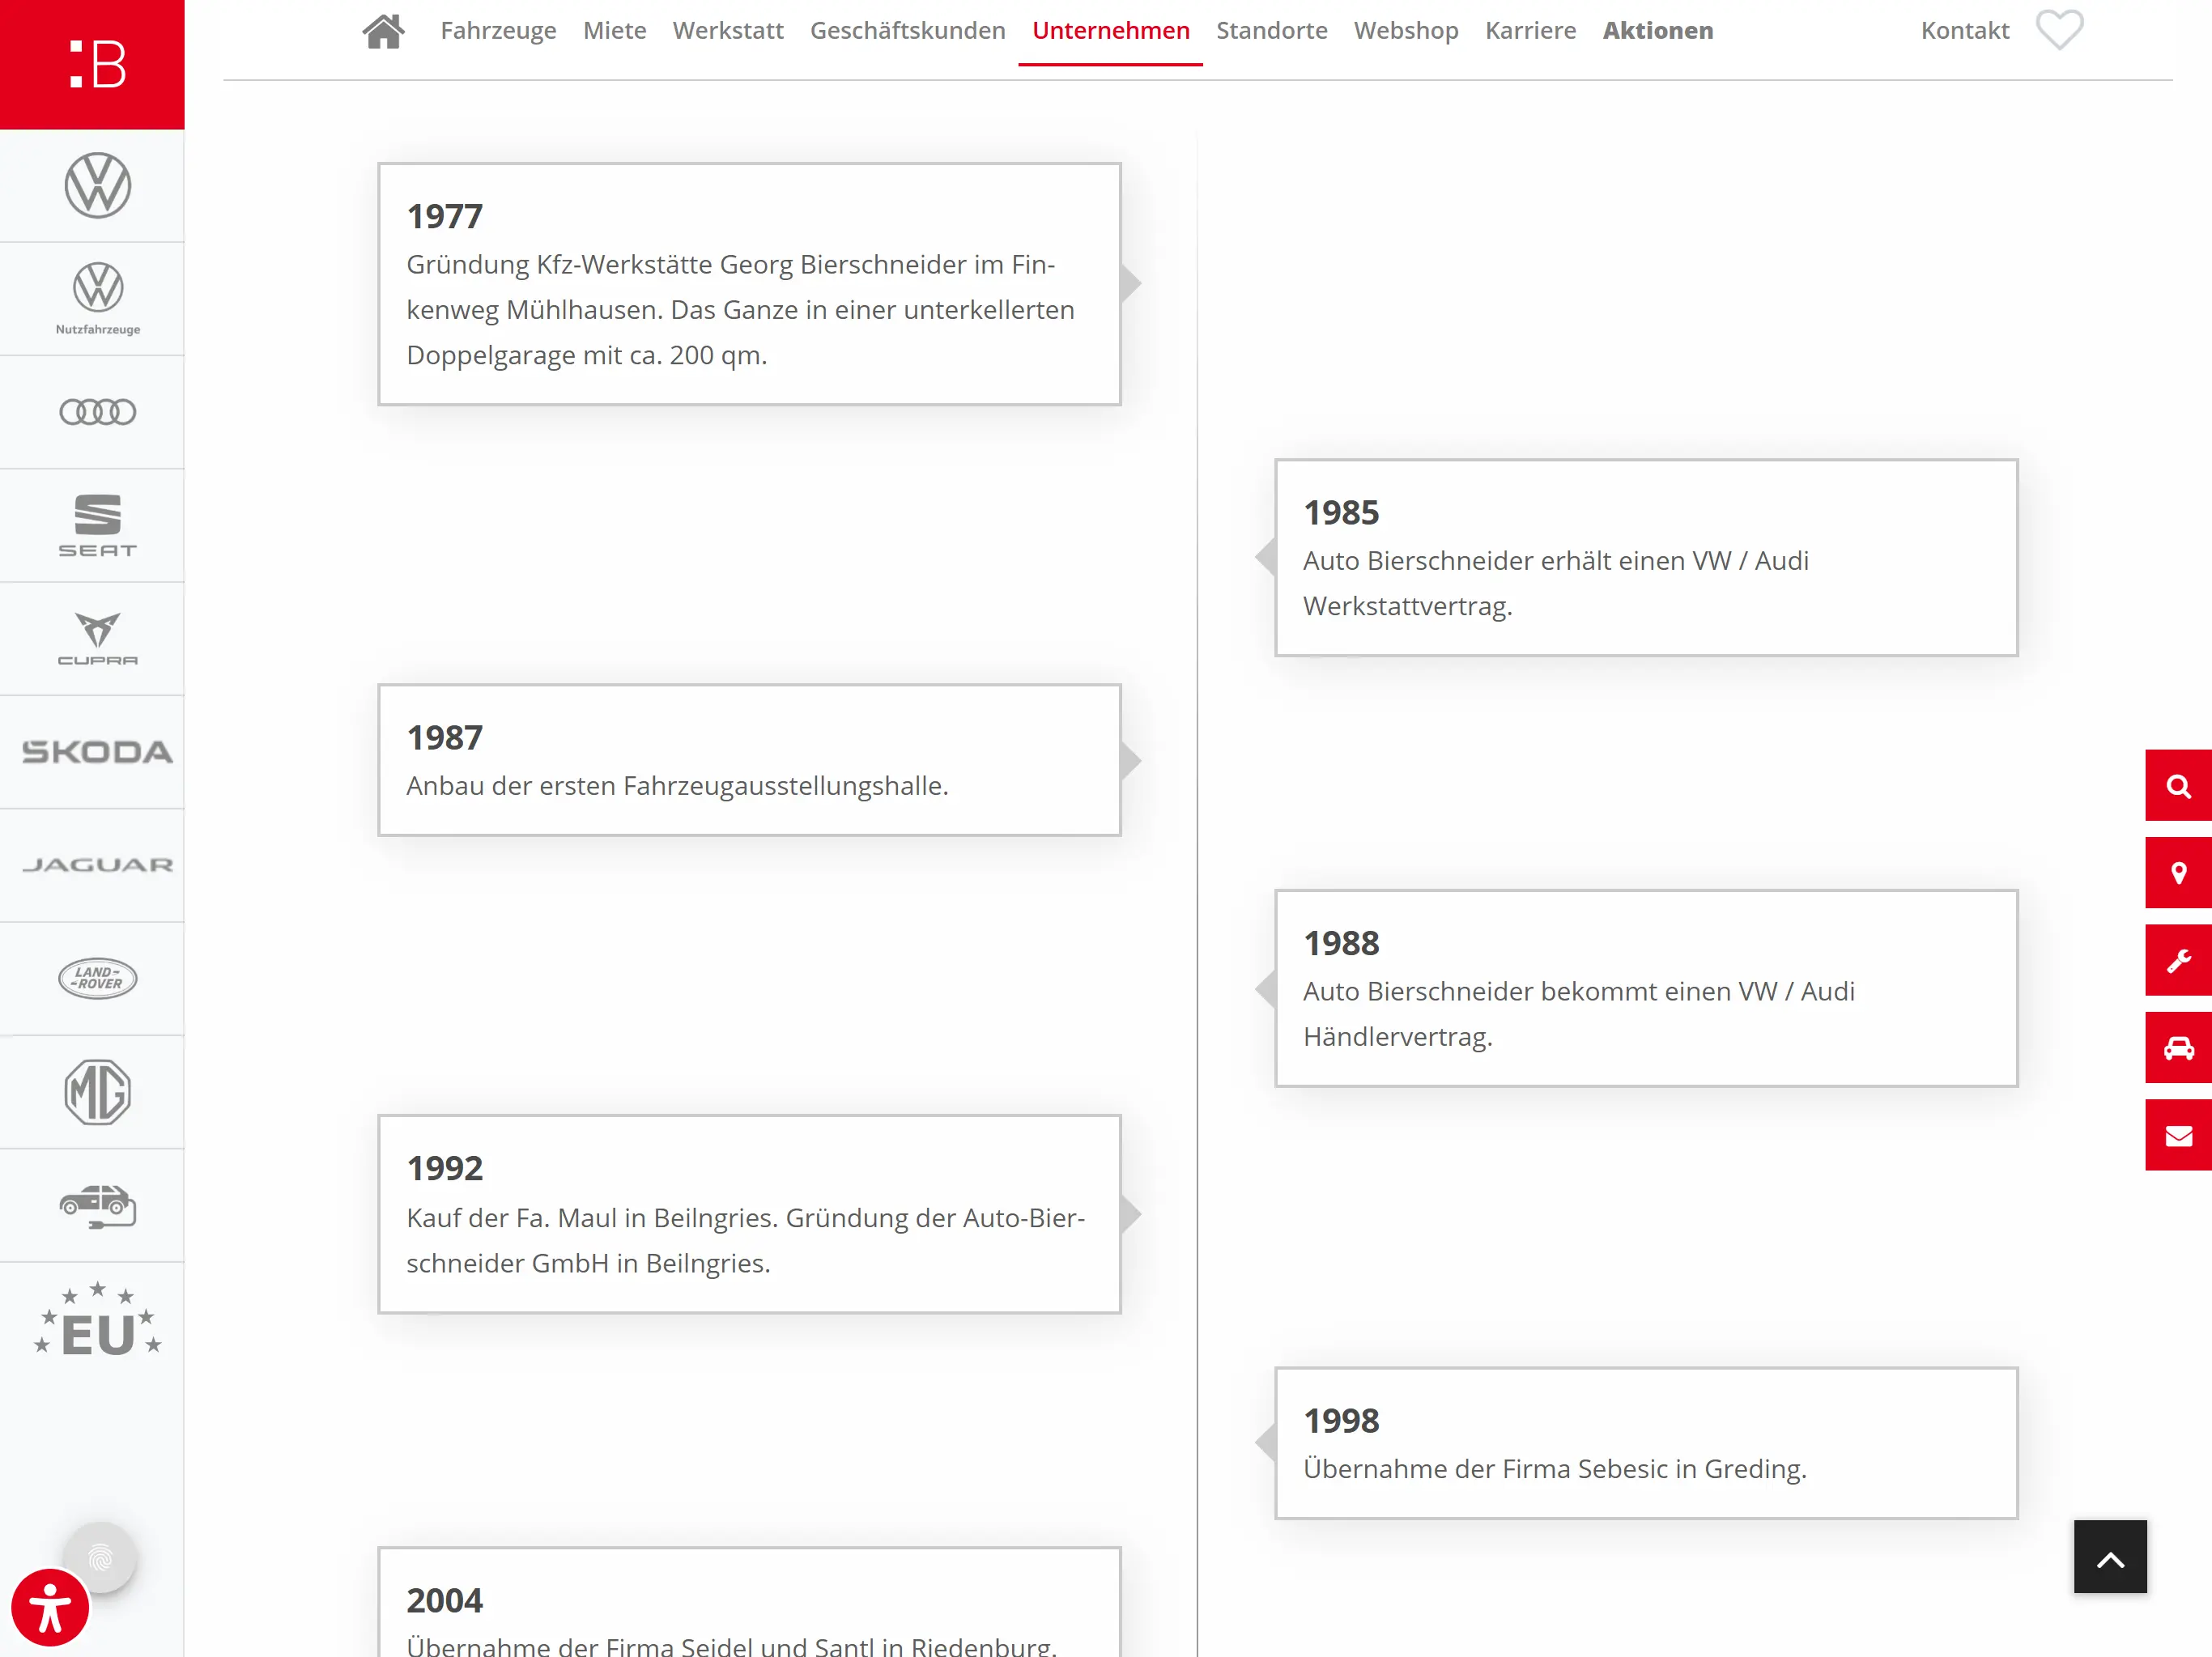
Task: Open the red wrench service button
Action: click(x=2178, y=960)
